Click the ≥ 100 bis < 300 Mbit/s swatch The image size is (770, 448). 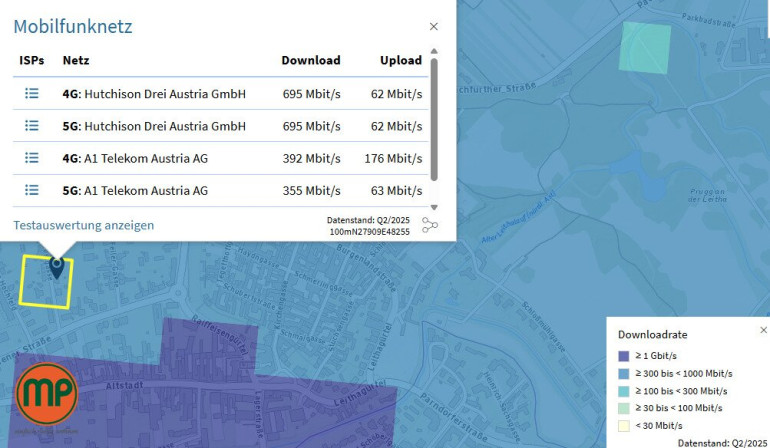(x=624, y=390)
